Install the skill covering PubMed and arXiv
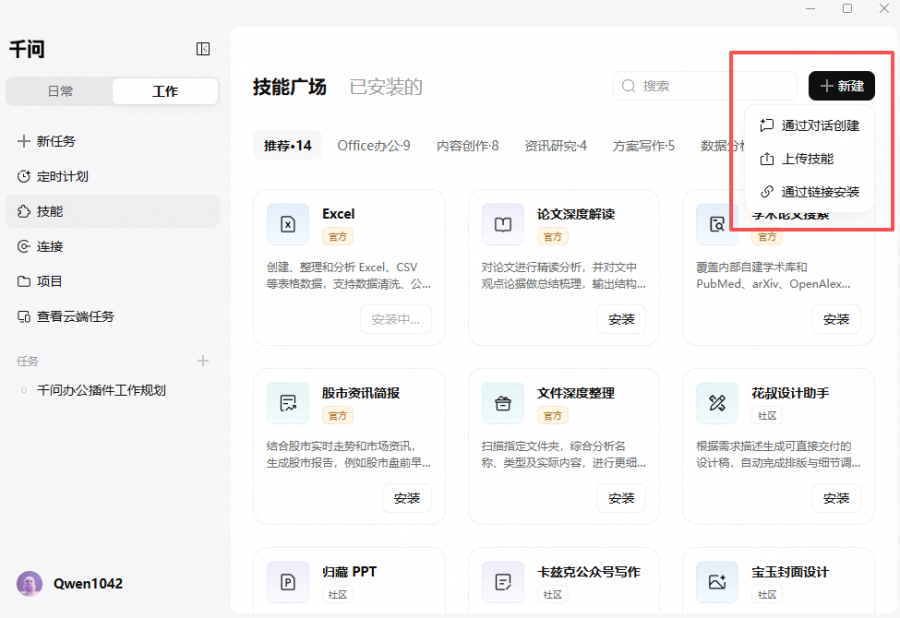 point(836,320)
